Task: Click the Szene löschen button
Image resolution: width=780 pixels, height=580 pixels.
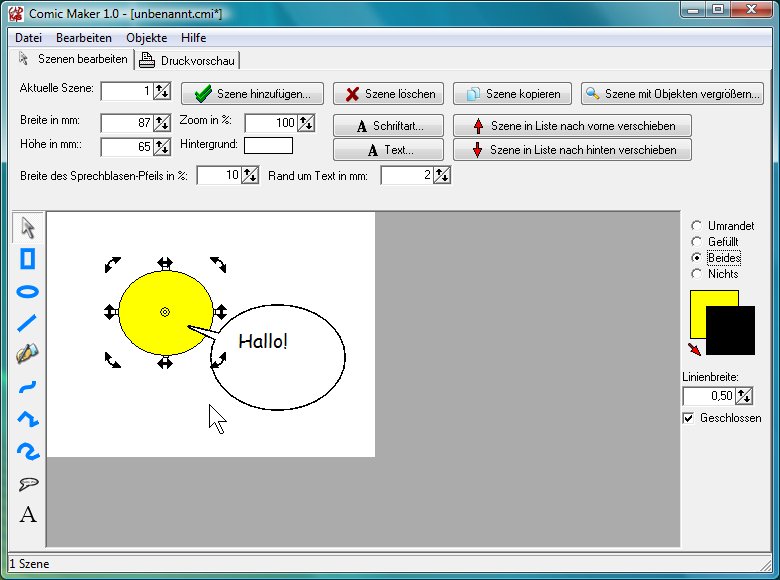Action: pyautogui.click(x=390, y=94)
